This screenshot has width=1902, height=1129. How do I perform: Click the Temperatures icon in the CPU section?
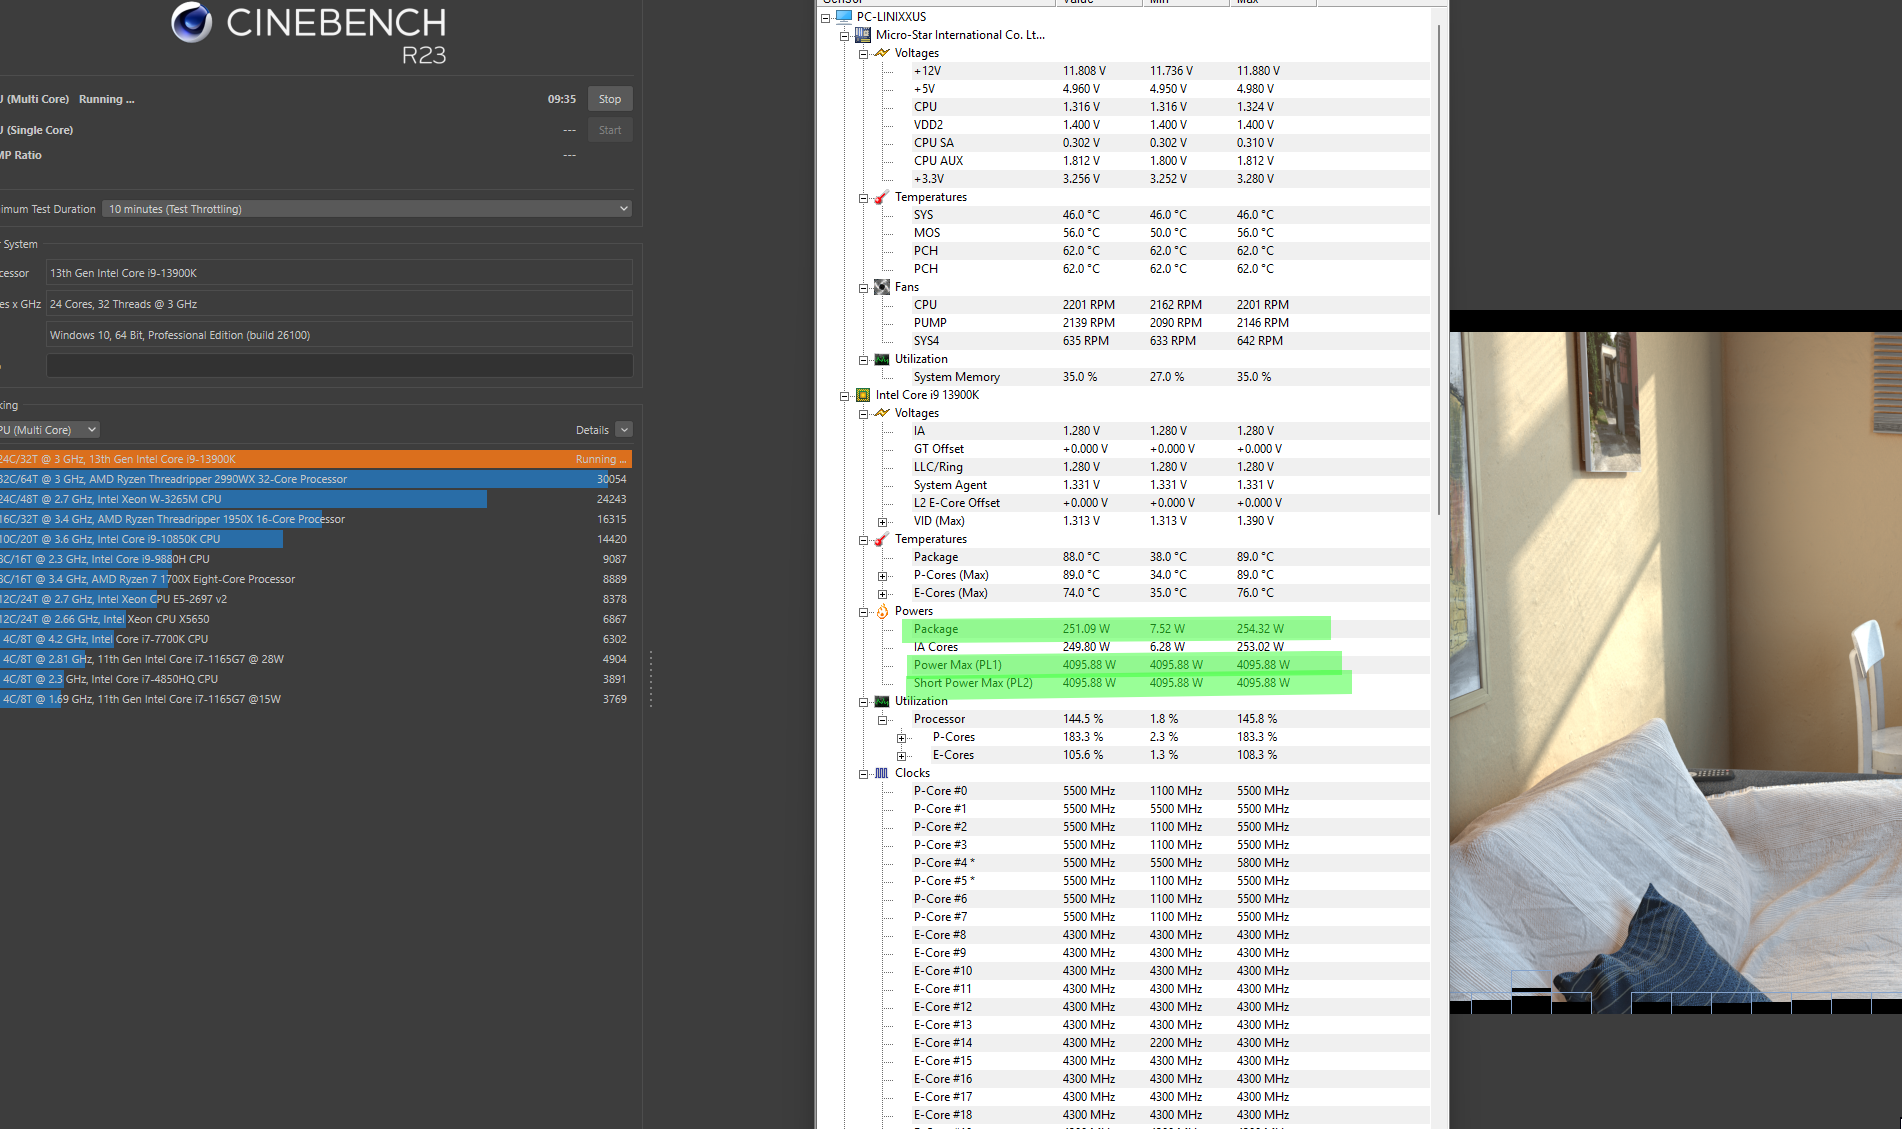(x=881, y=539)
